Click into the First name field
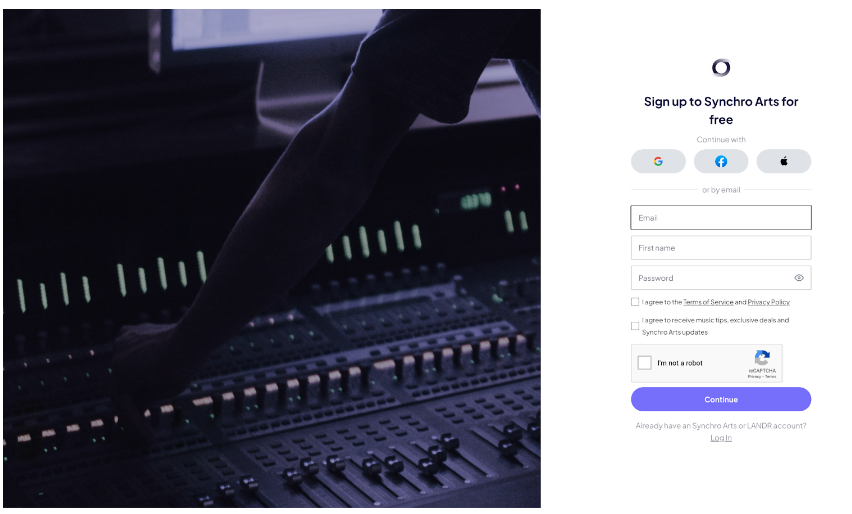The height and width of the screenshot is (514, 852). (x=721, y=248)
